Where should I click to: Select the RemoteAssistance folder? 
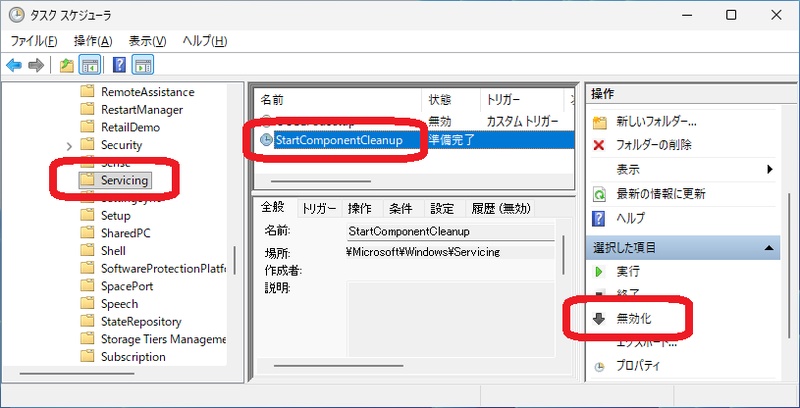click(147, 92)
